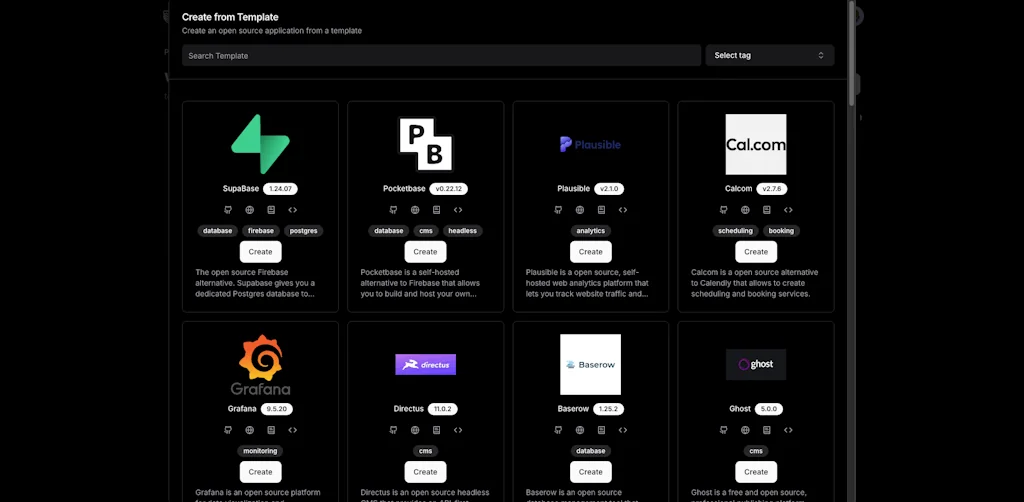Open Grafana documentation book icon
1024x502 pixels.
click(271, 430)
